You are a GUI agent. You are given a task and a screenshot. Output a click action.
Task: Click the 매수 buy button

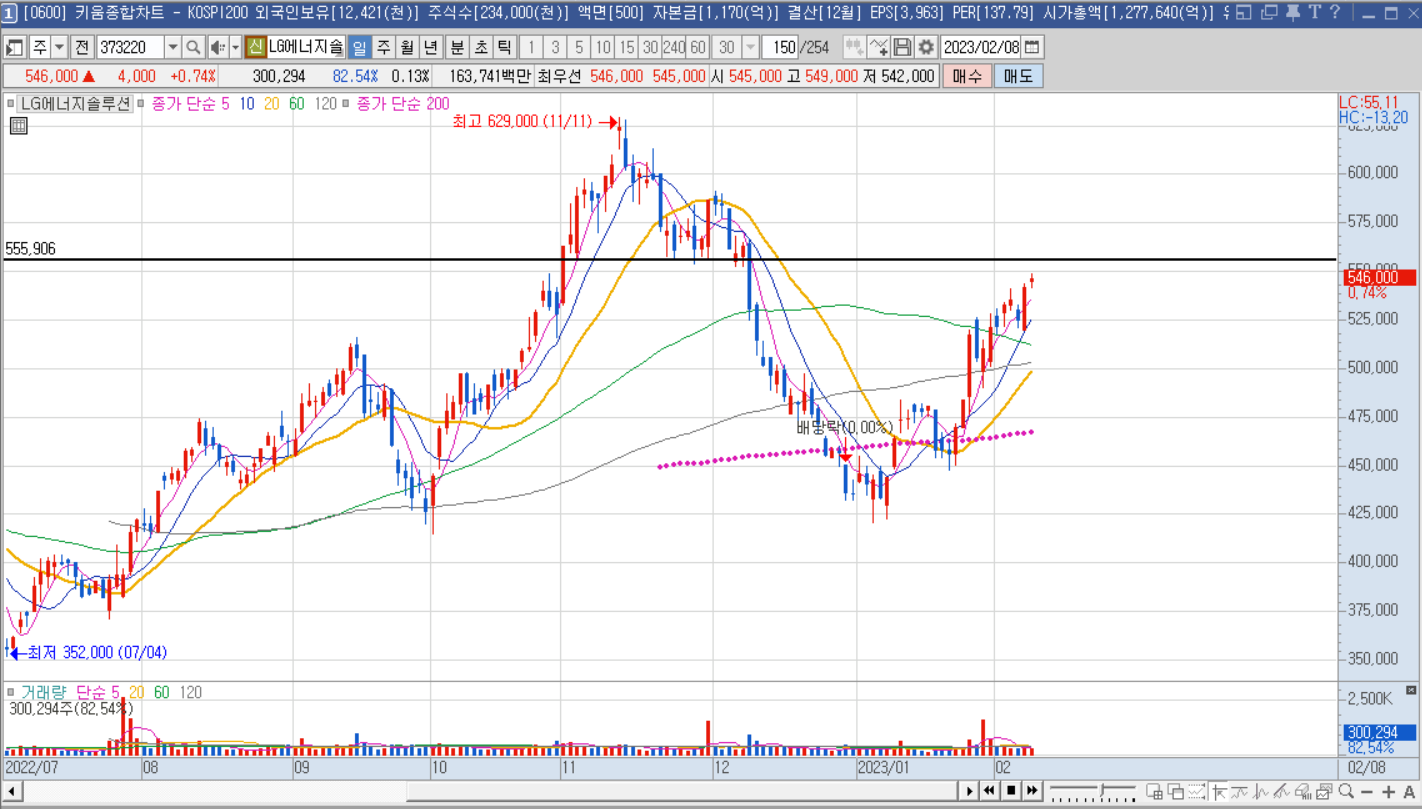click(x=967, y=76)
